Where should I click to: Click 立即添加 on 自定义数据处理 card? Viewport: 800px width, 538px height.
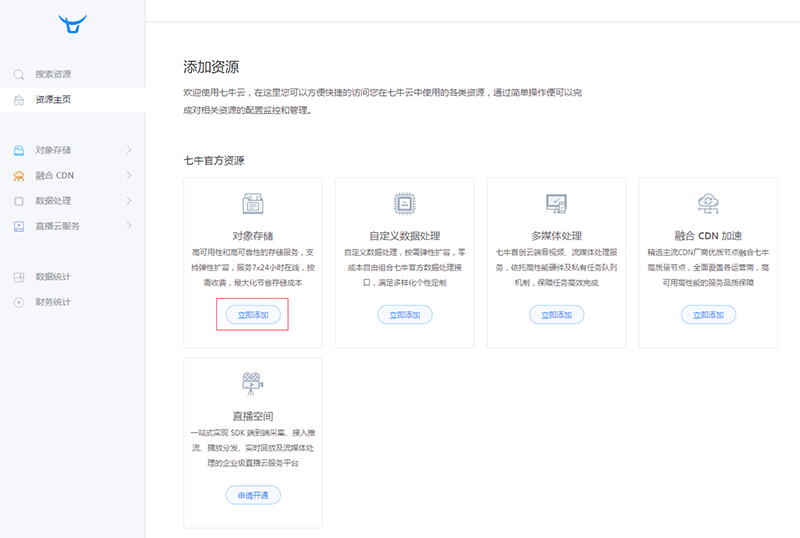pos(405,314)
